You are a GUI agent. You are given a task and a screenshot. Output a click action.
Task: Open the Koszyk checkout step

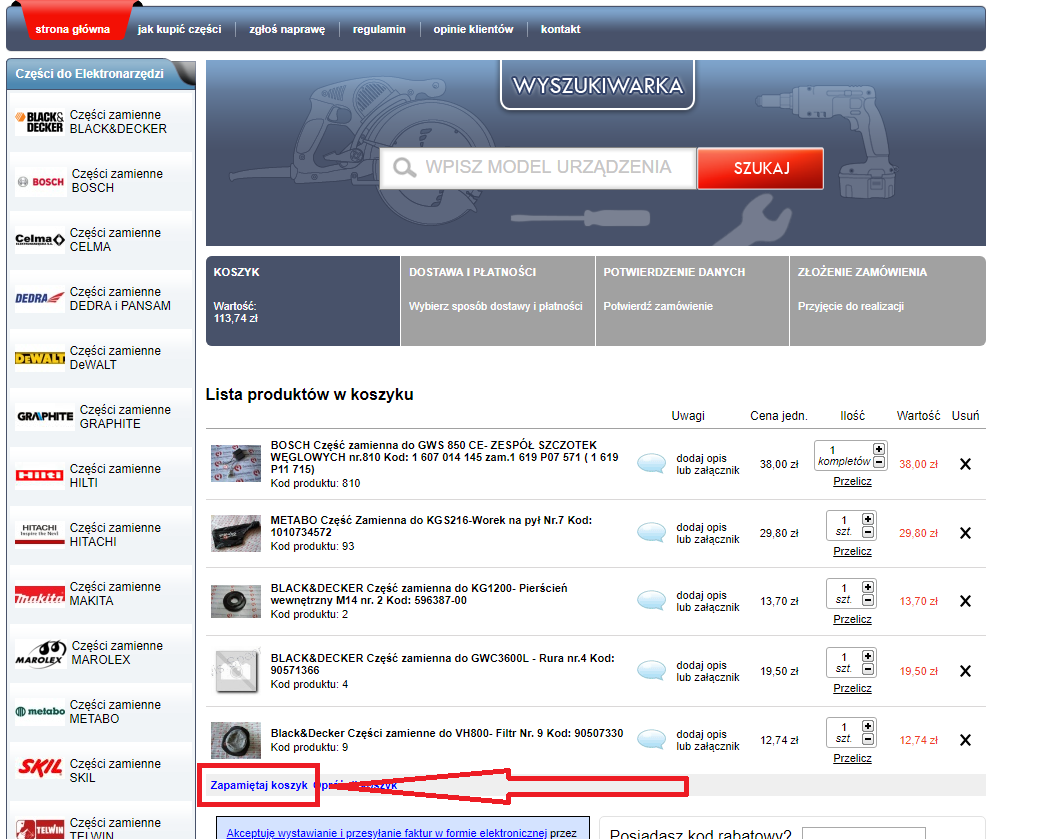click(303, 301)
